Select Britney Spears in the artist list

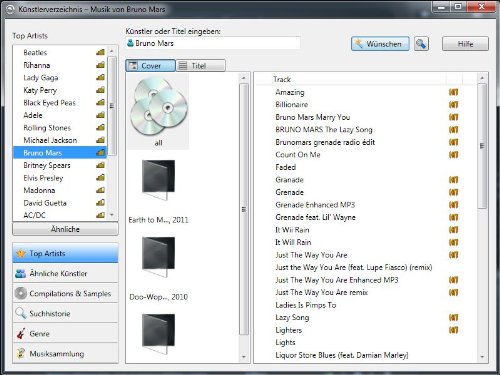(x=60, y=165)
